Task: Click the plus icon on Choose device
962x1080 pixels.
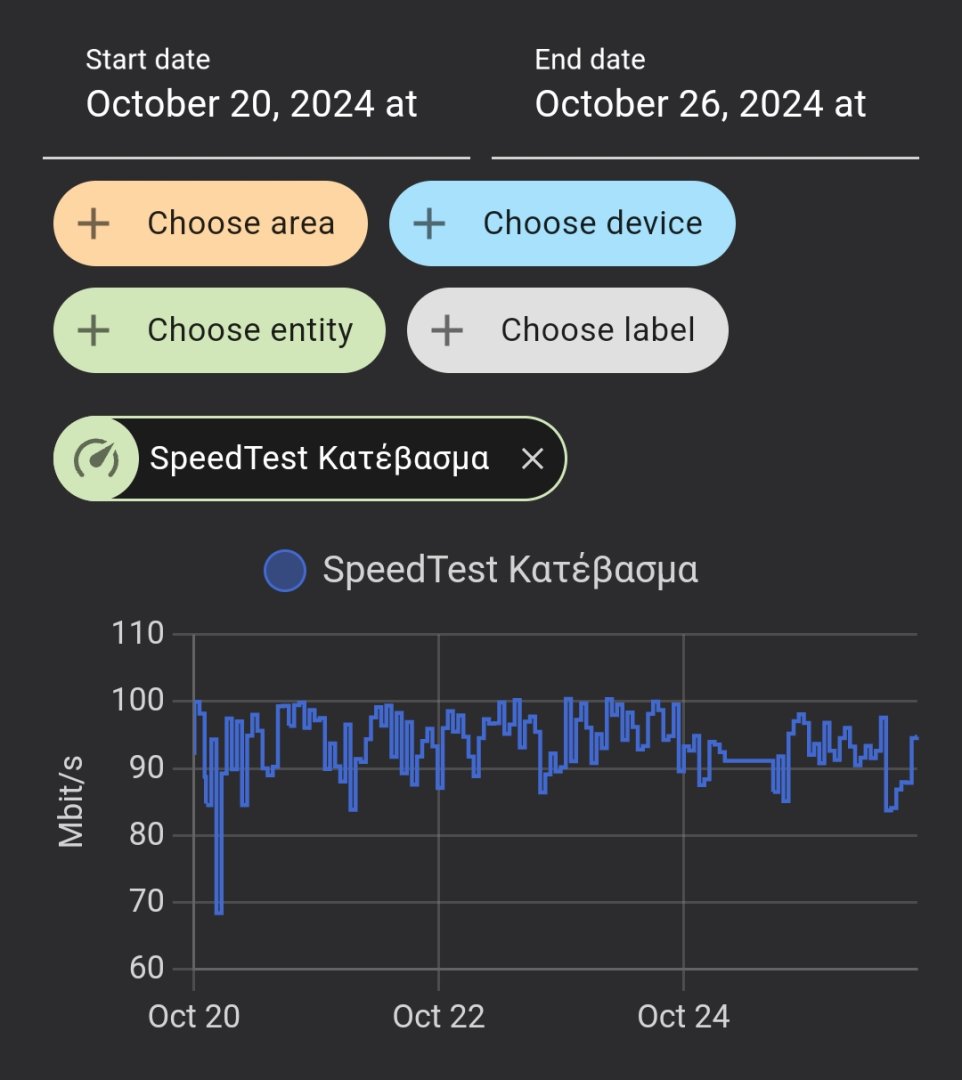Action: click(429, 223)
